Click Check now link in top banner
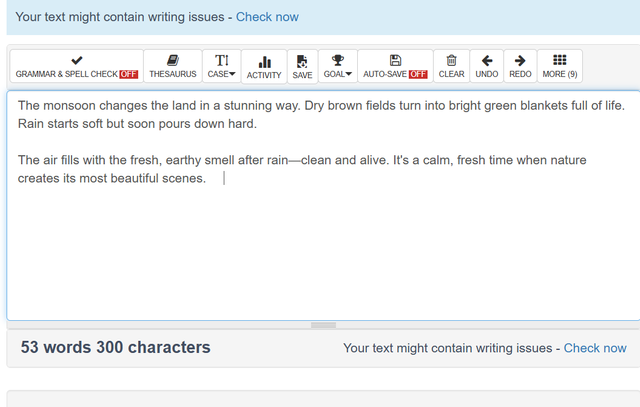640x407 pixels. [267, 17]
